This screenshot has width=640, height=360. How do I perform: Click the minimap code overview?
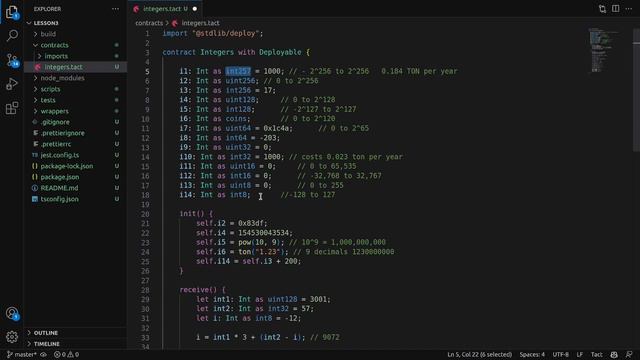pos(604,50)
